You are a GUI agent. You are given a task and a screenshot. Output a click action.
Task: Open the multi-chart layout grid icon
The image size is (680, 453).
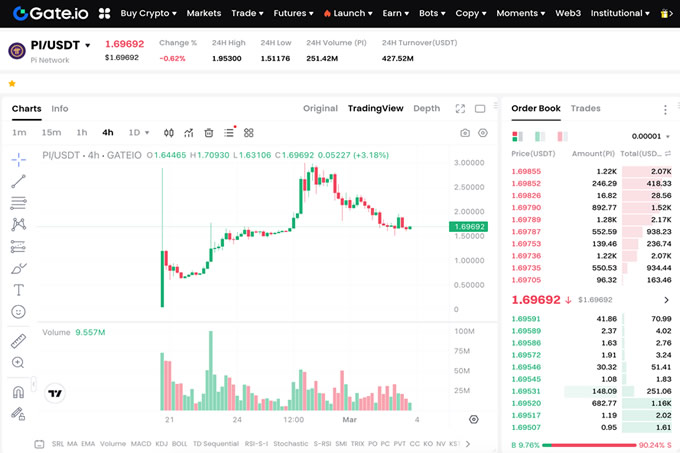(248, 133)
